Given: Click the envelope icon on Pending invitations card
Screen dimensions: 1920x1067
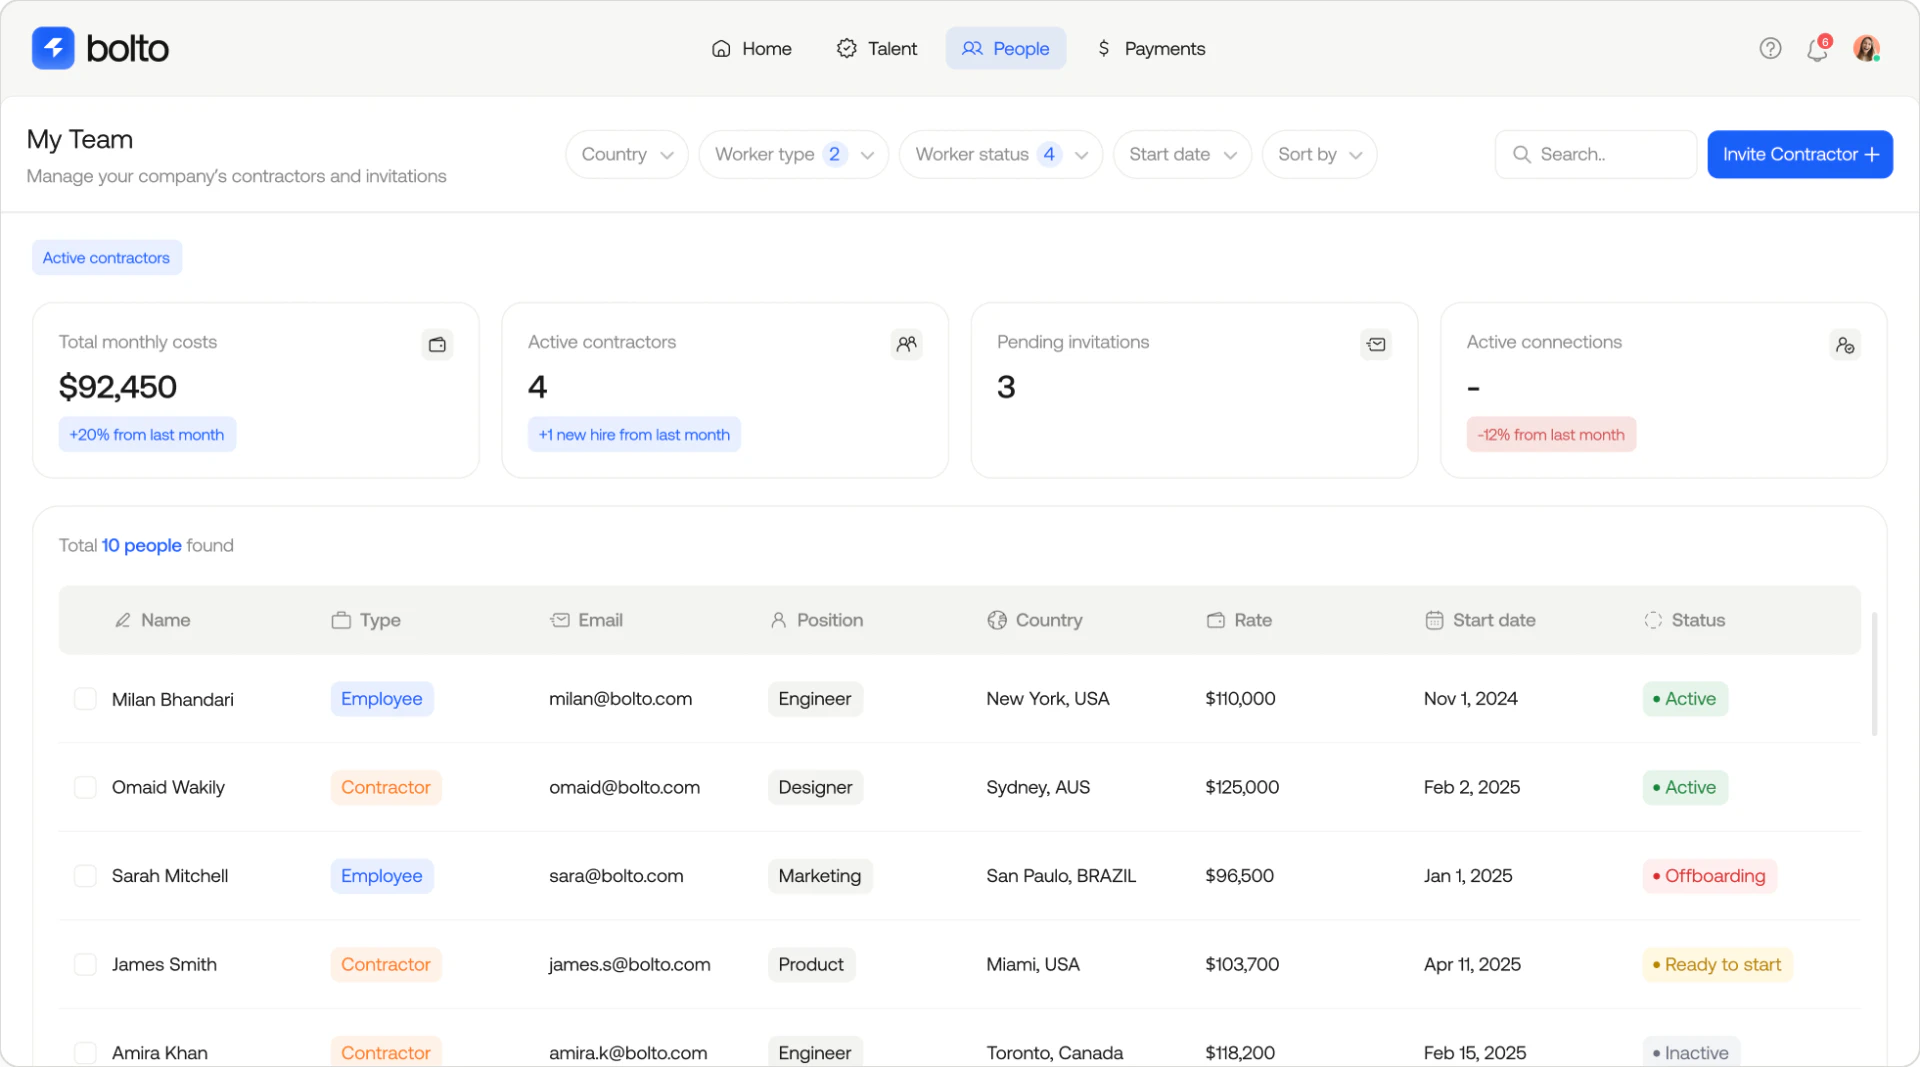Looking at the screenshot, I should point(1376,344).
